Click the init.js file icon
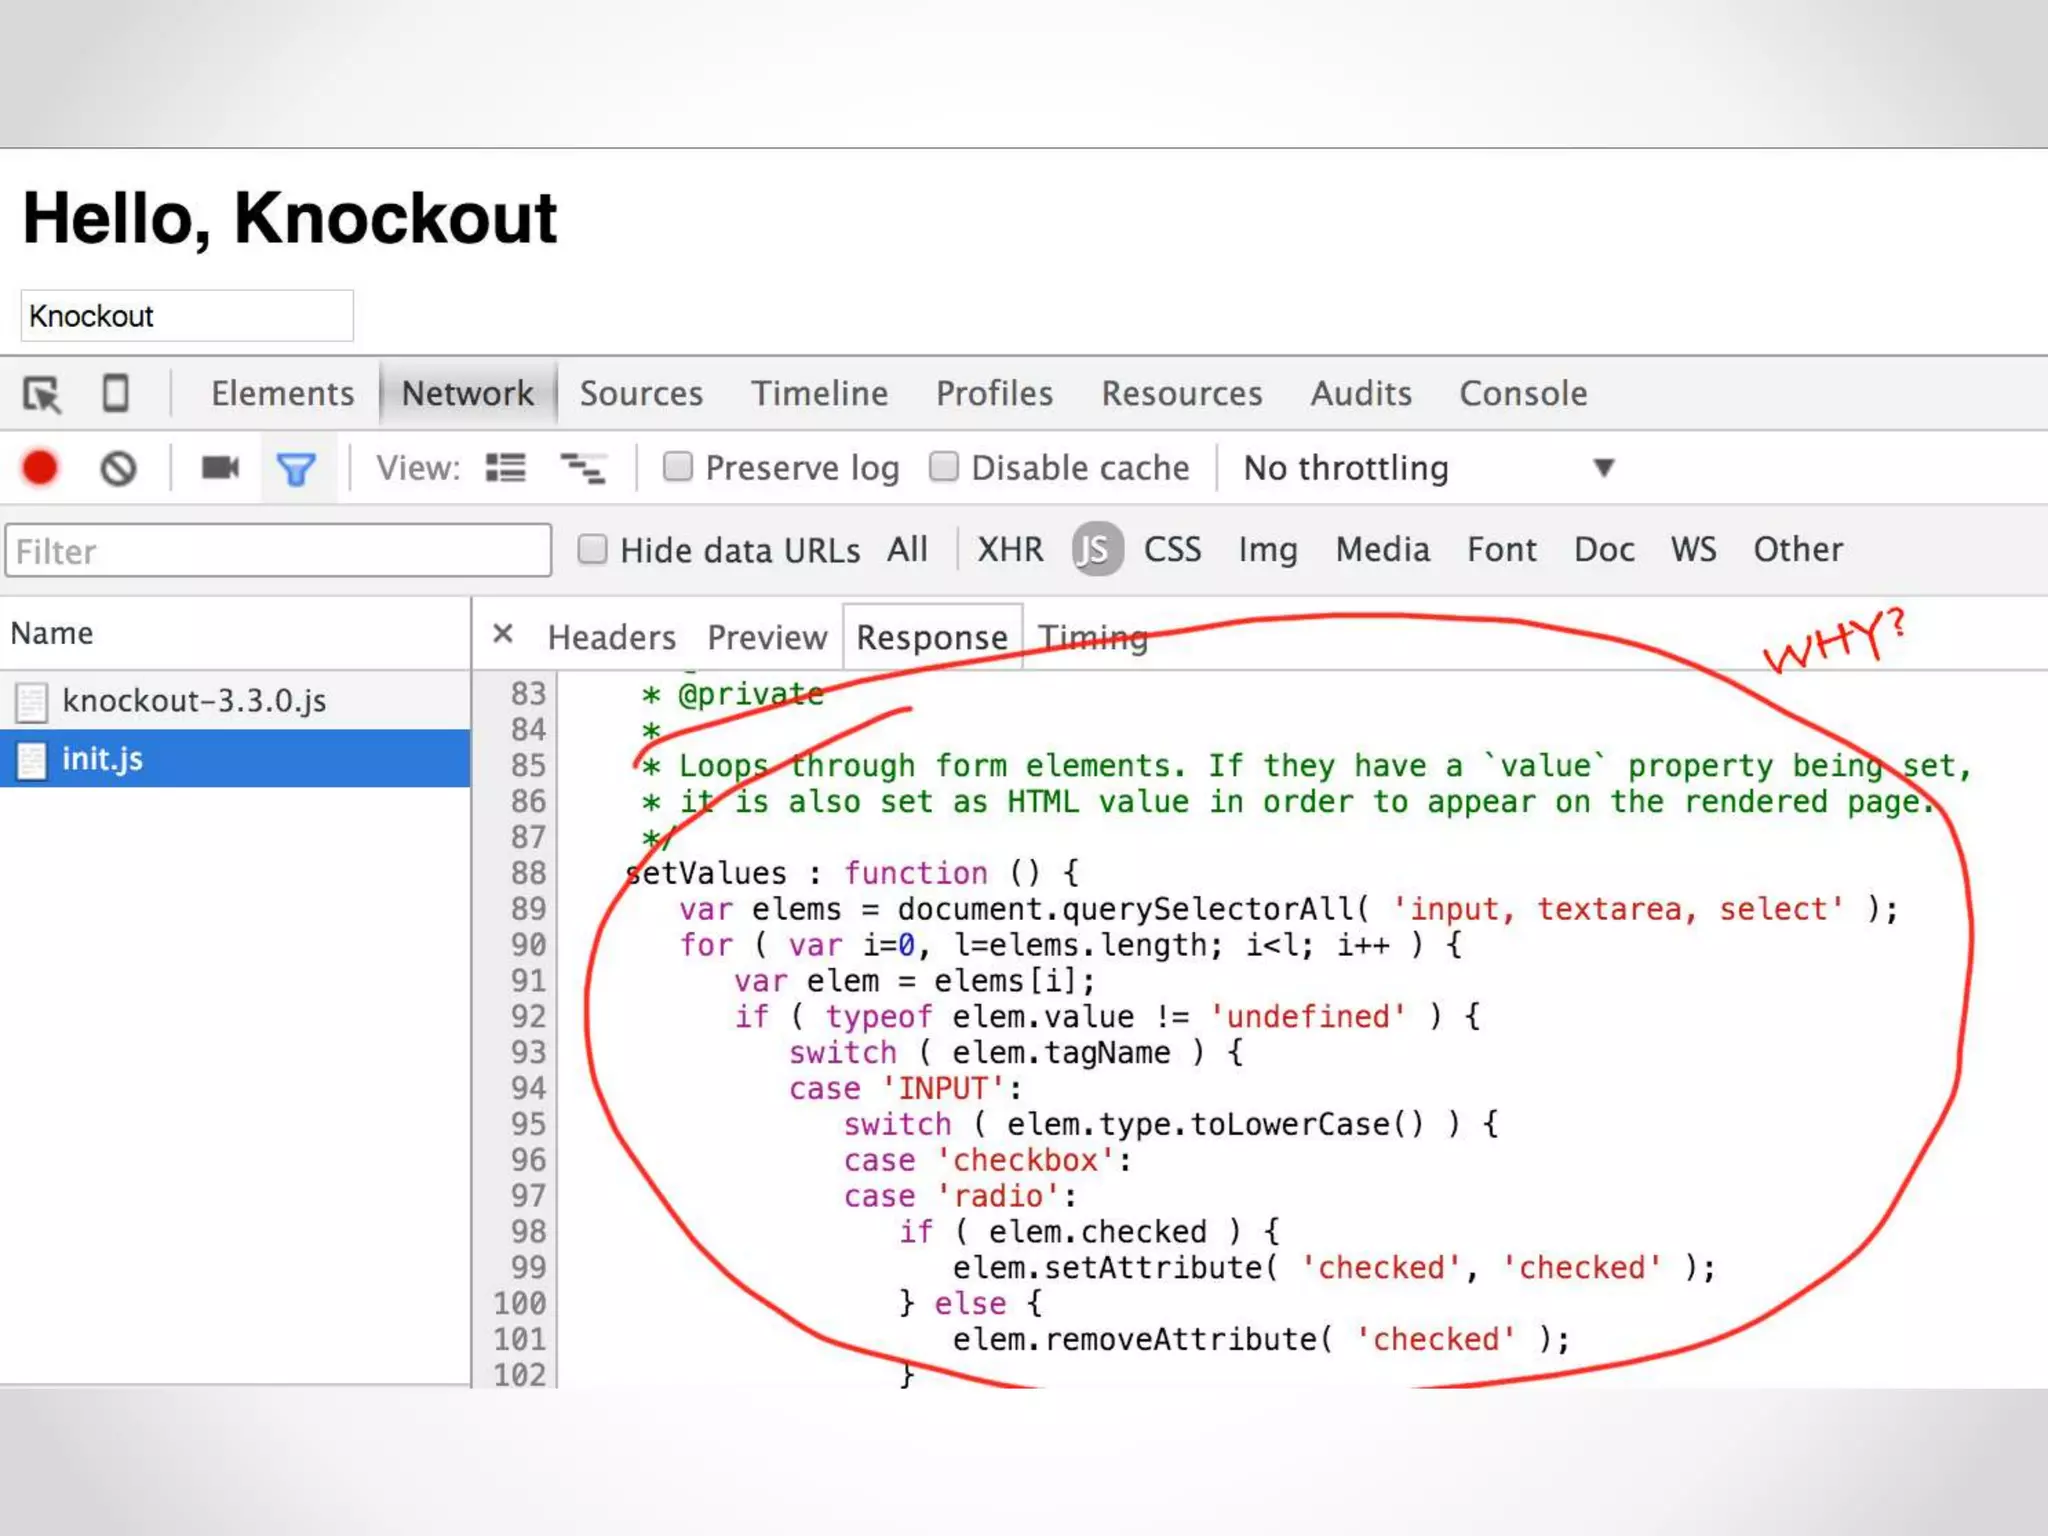 click(31, 760)
